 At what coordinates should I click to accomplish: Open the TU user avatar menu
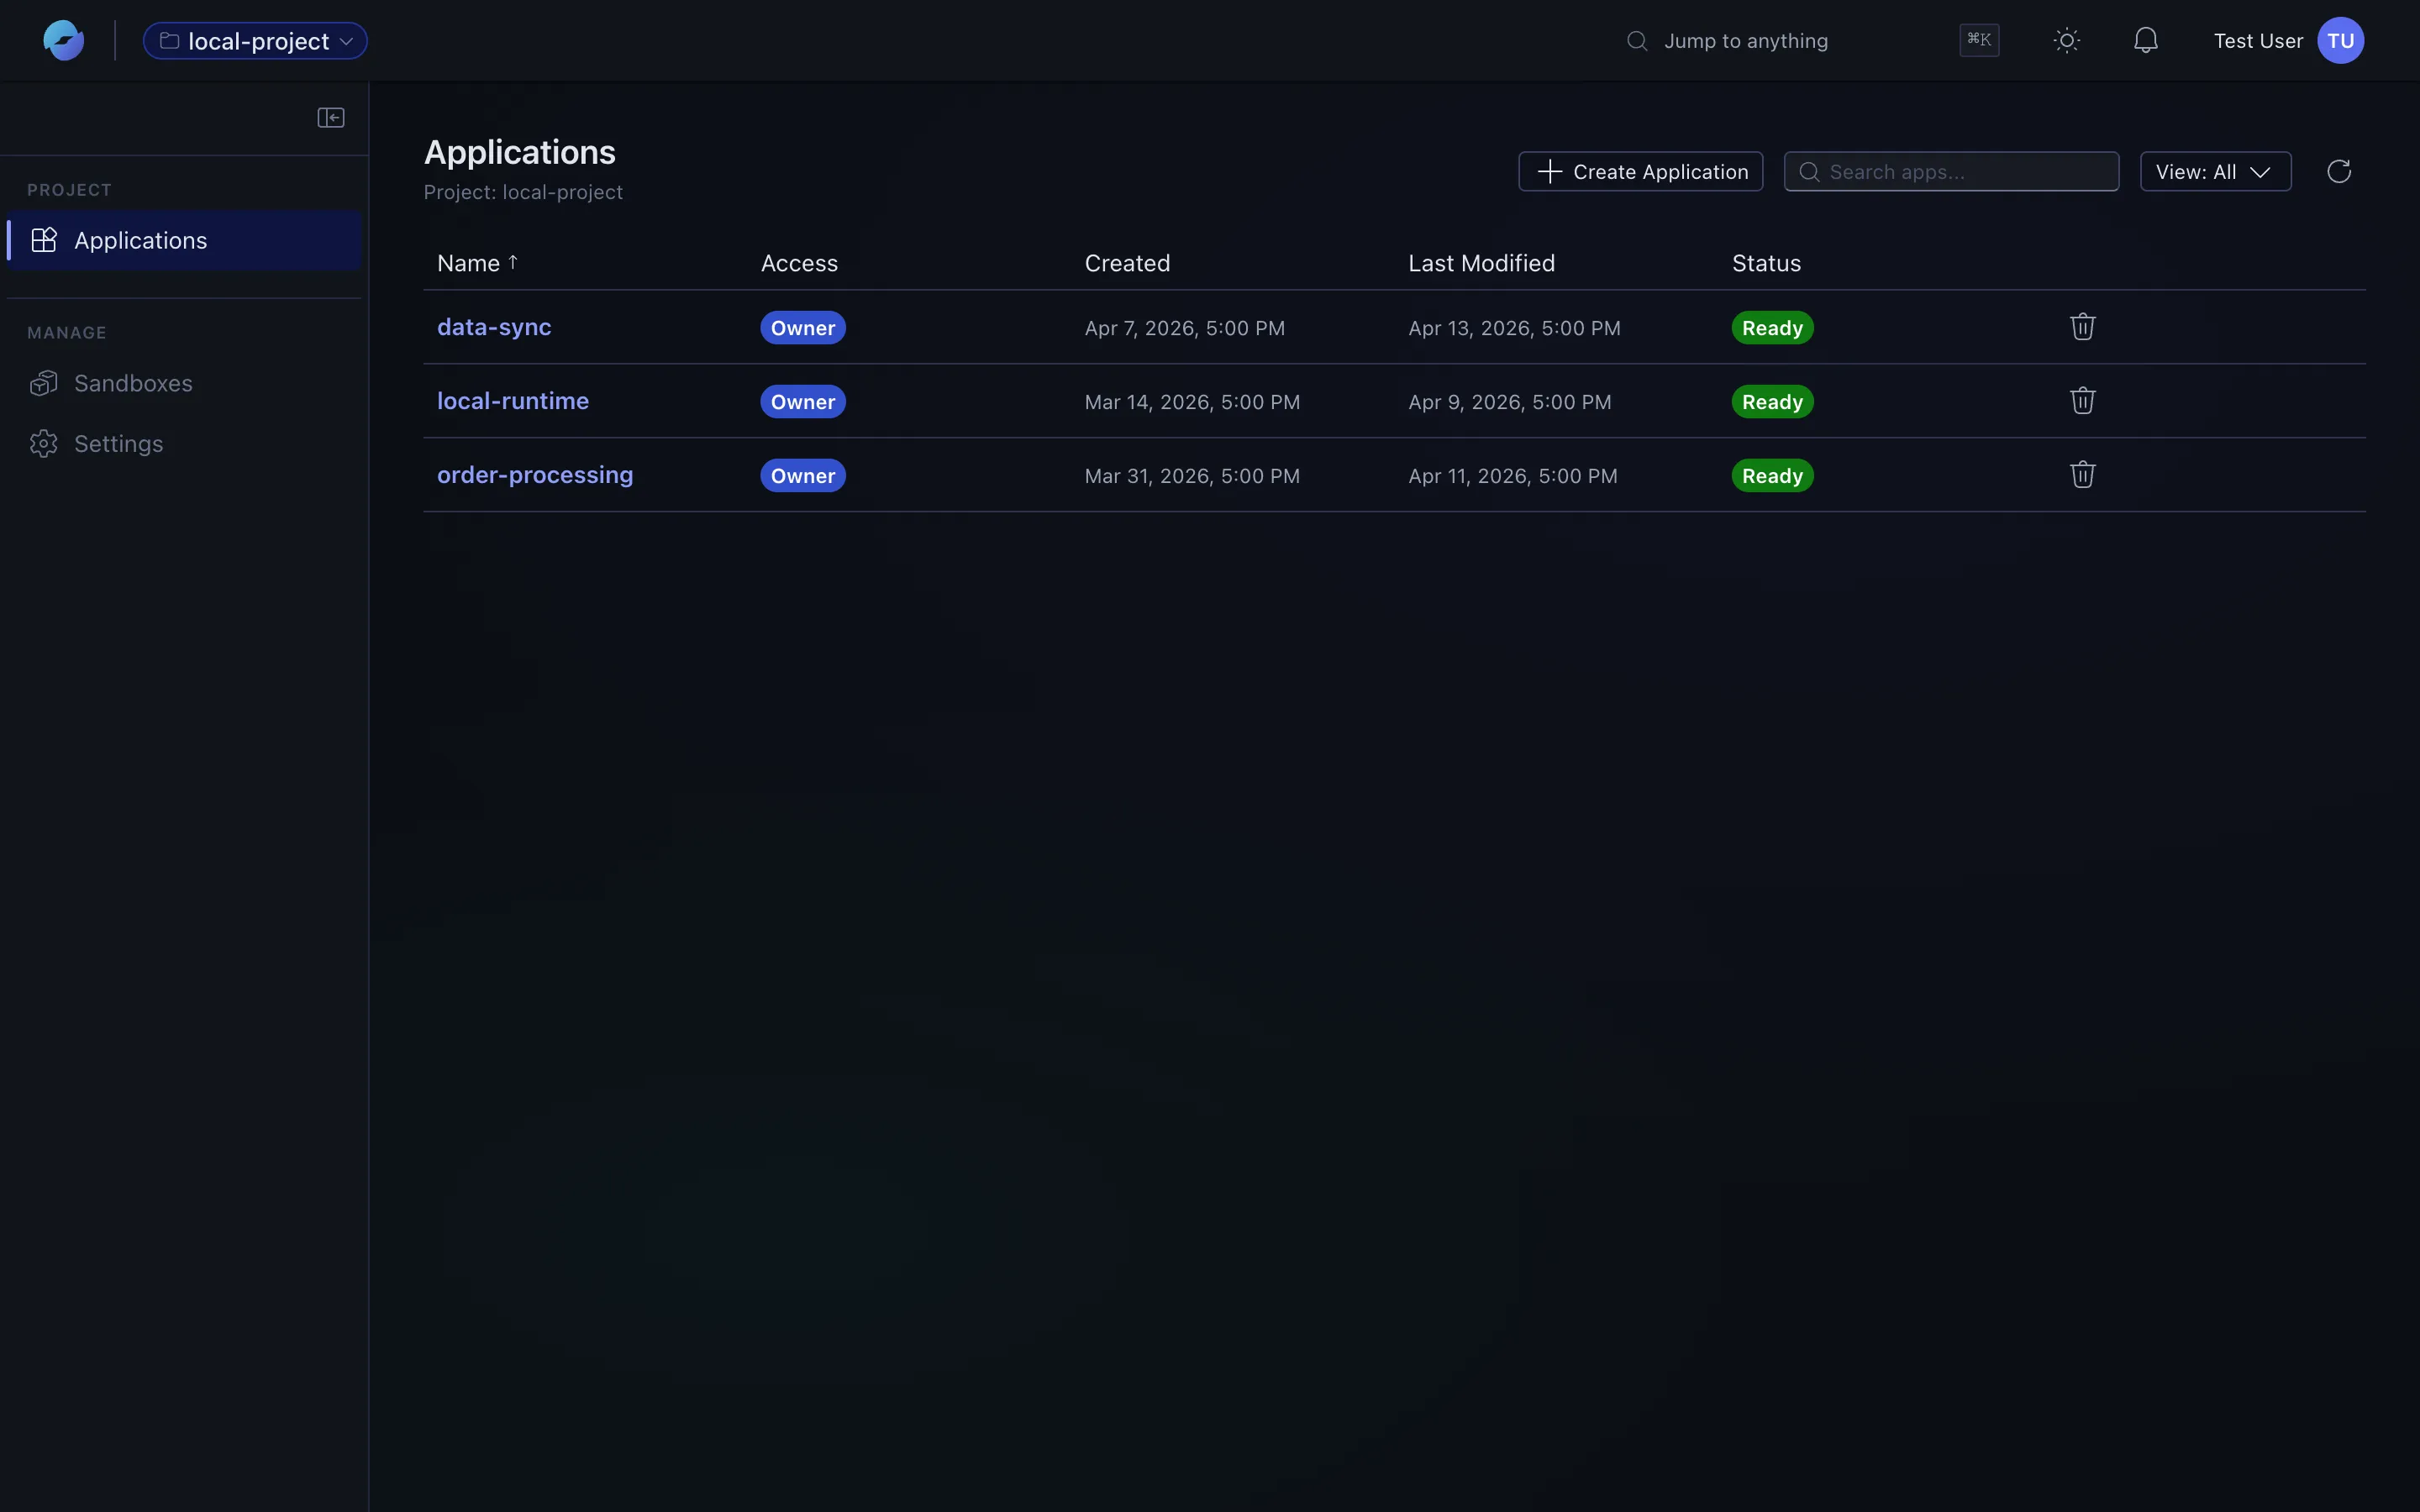2340,41
